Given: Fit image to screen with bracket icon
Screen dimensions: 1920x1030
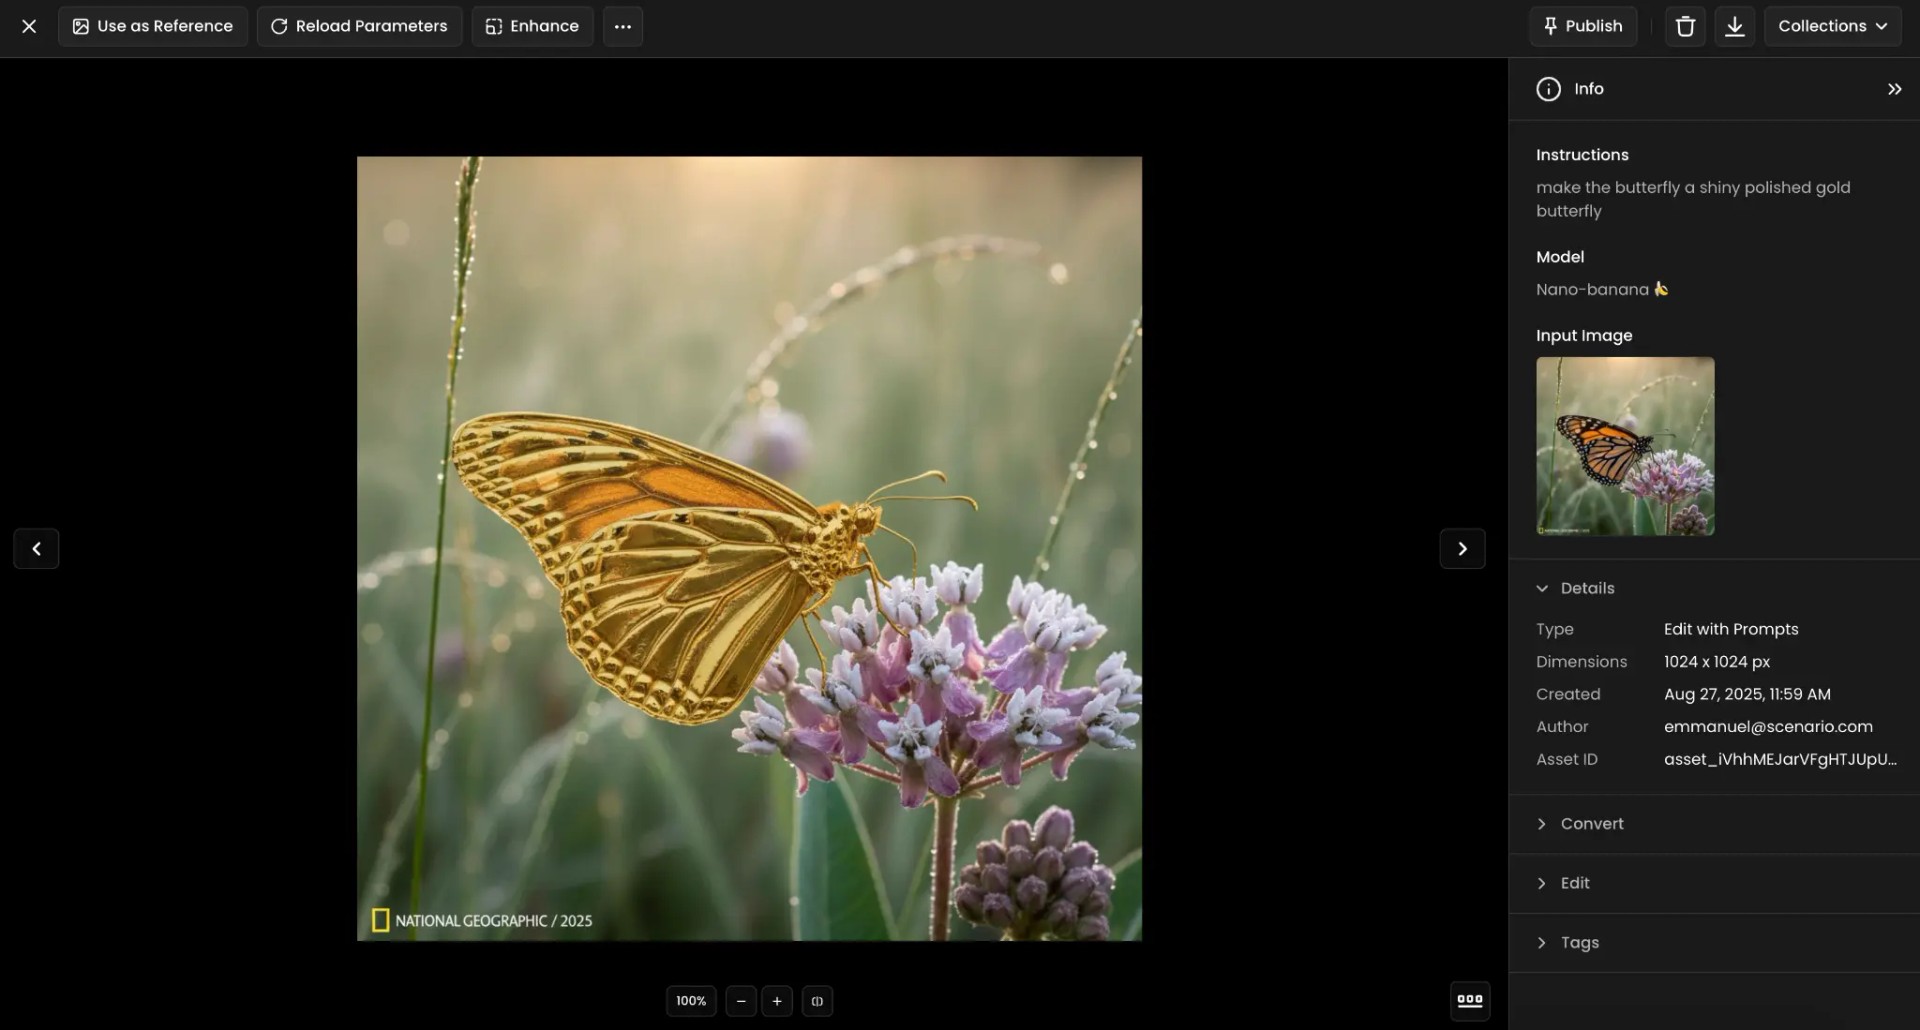Looking at the screenshot, I should click(x=817, y=1000).
